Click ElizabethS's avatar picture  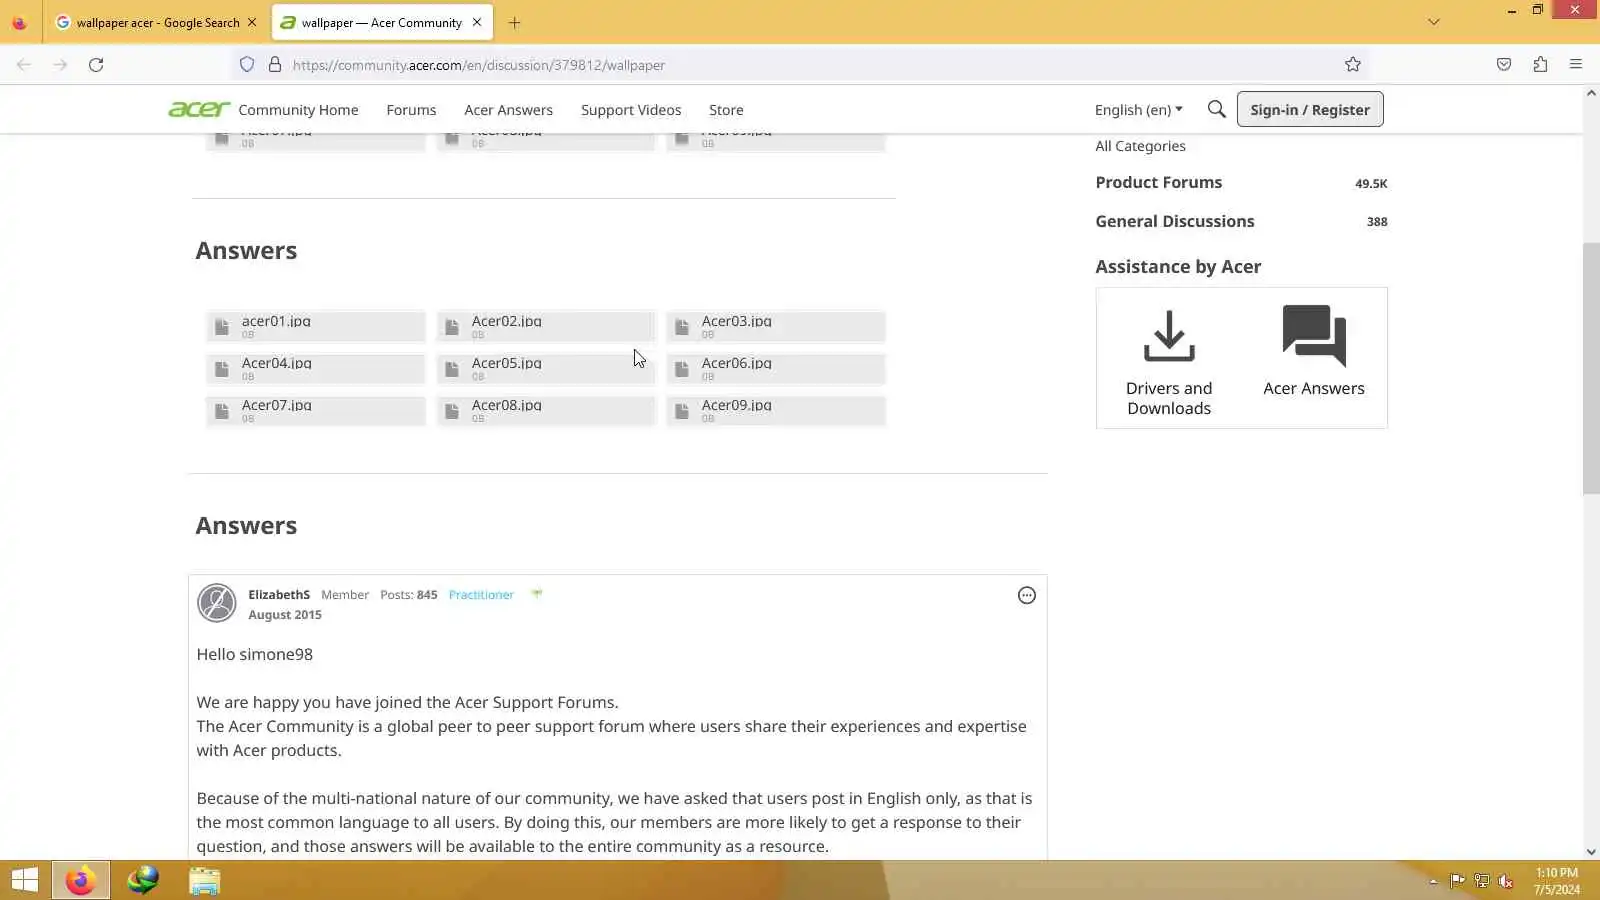(x=216, y=603)
